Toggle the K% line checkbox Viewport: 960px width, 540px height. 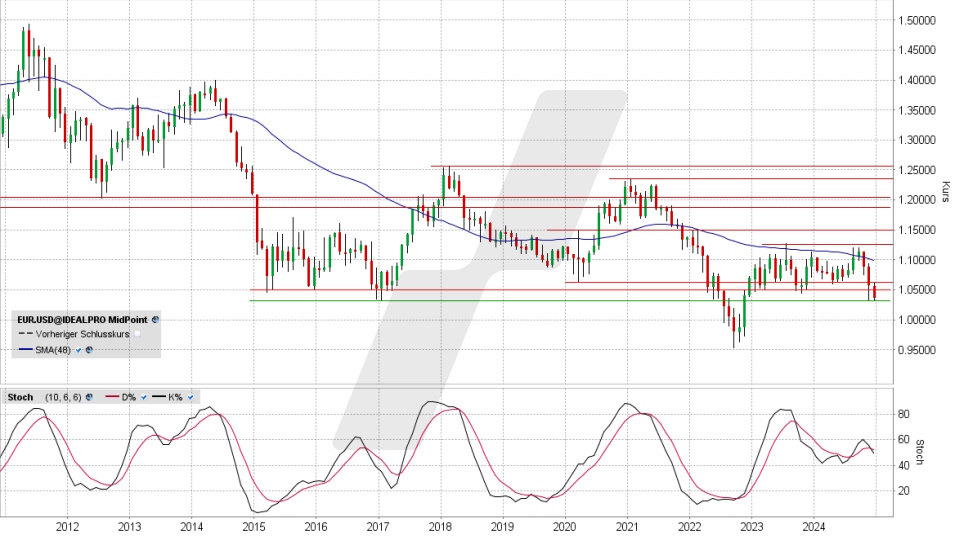pyautogui.click(x=190, y=397)
